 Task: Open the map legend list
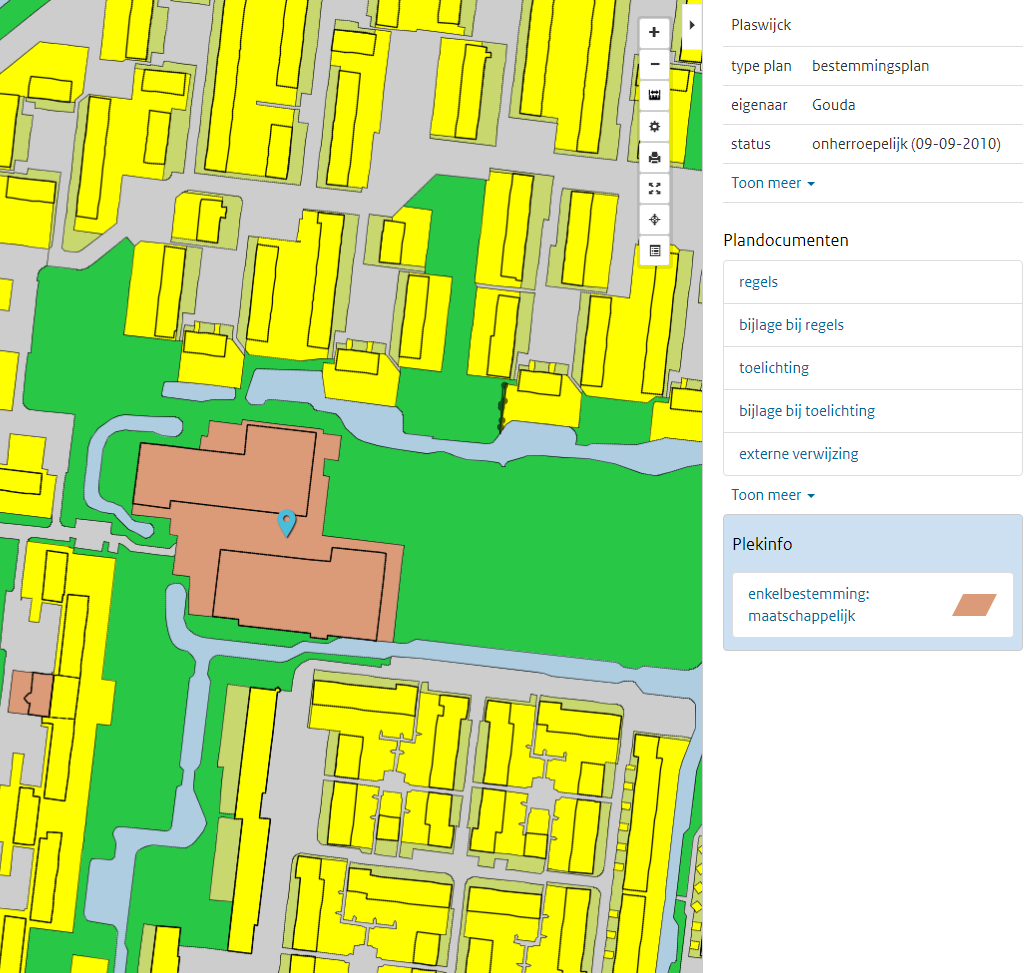tap(654, 250)
